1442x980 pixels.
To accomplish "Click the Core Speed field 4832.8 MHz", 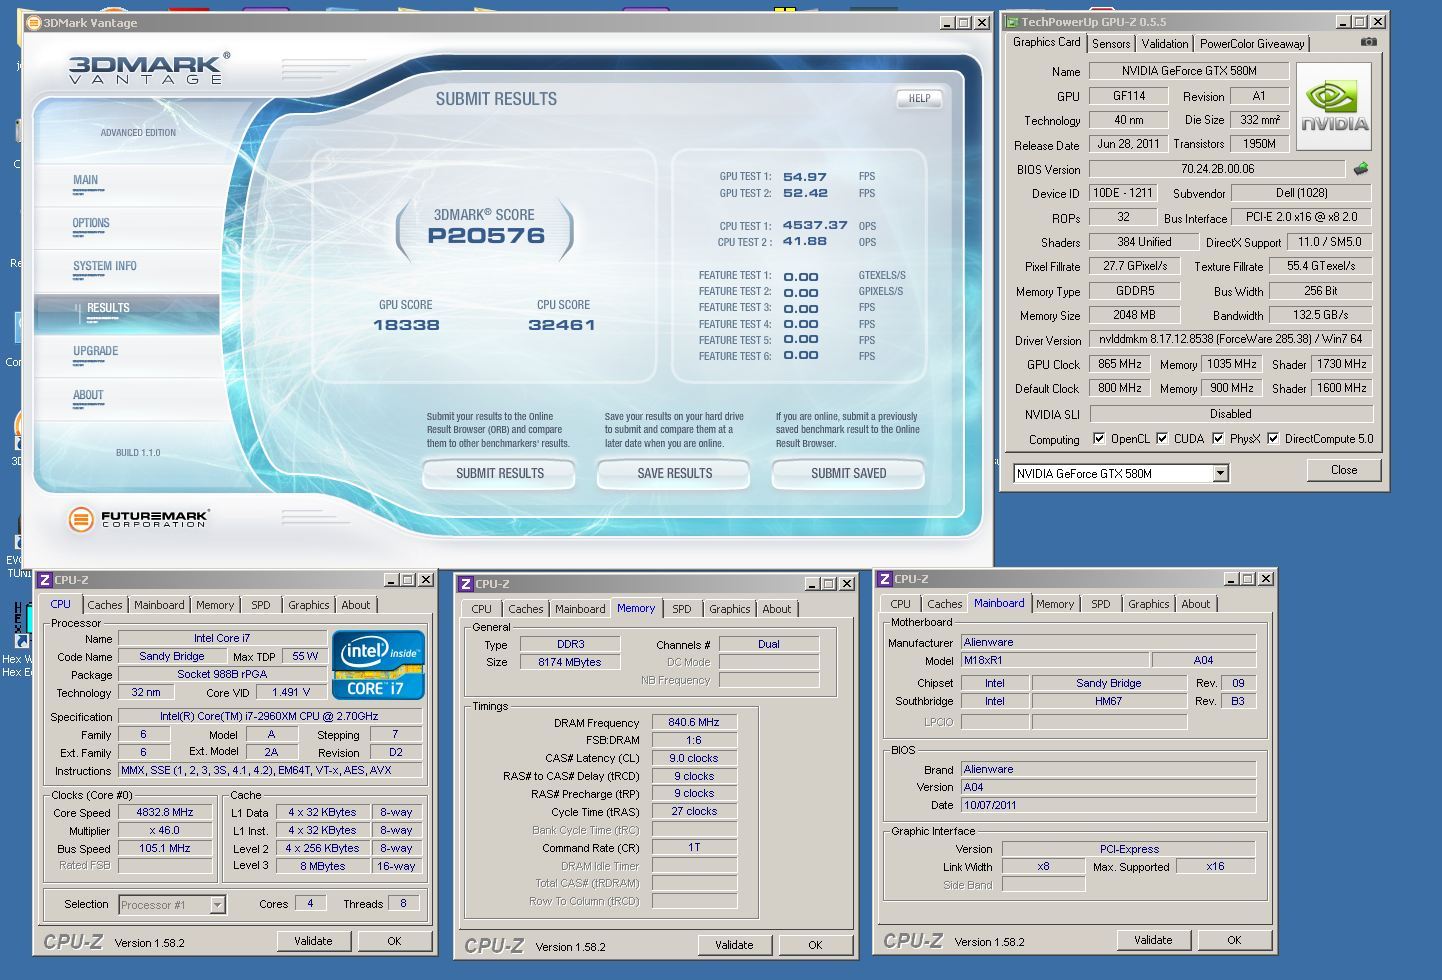I will [x=165, y=813].
